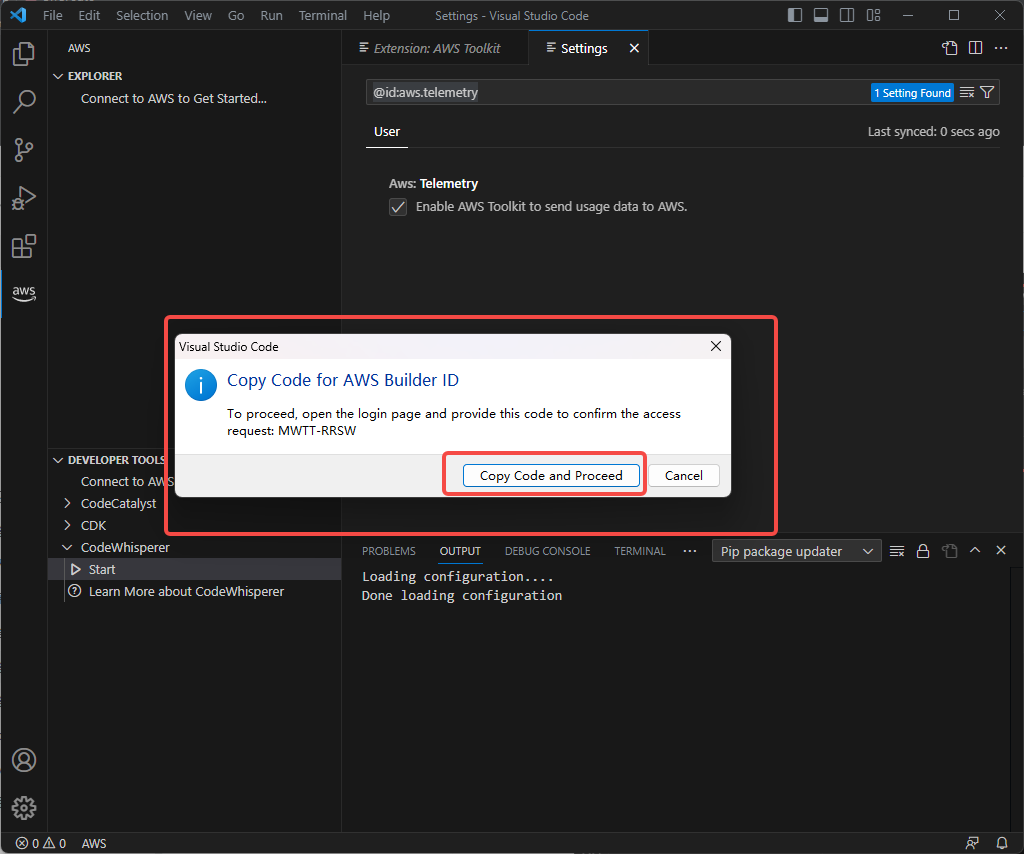Clear the settings search input icon

(967, 93)
